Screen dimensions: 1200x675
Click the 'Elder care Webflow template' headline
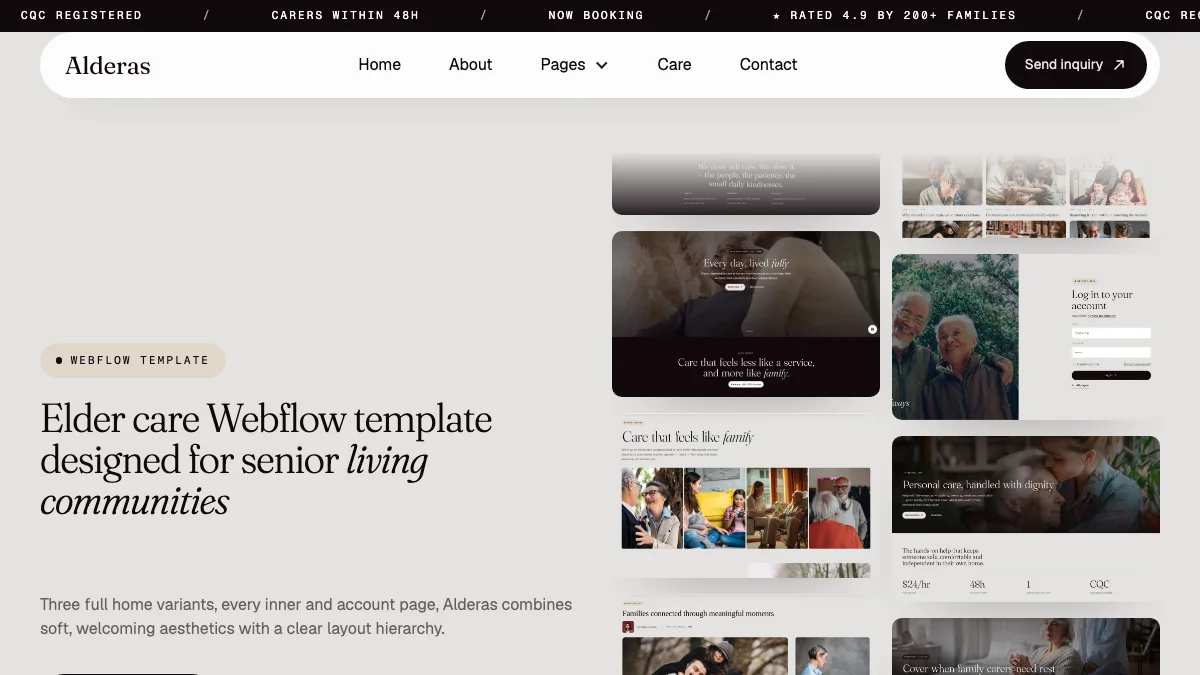(x=266, y=460)
